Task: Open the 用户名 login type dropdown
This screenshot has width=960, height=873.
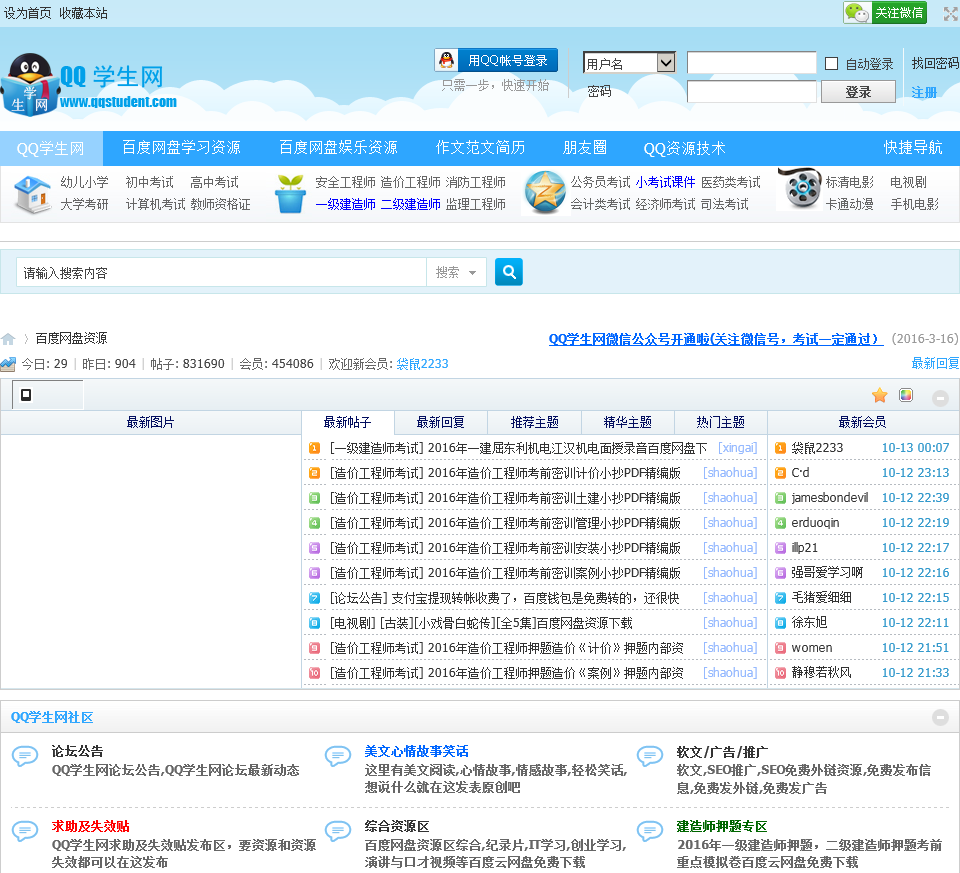Action: coord(629,63)
